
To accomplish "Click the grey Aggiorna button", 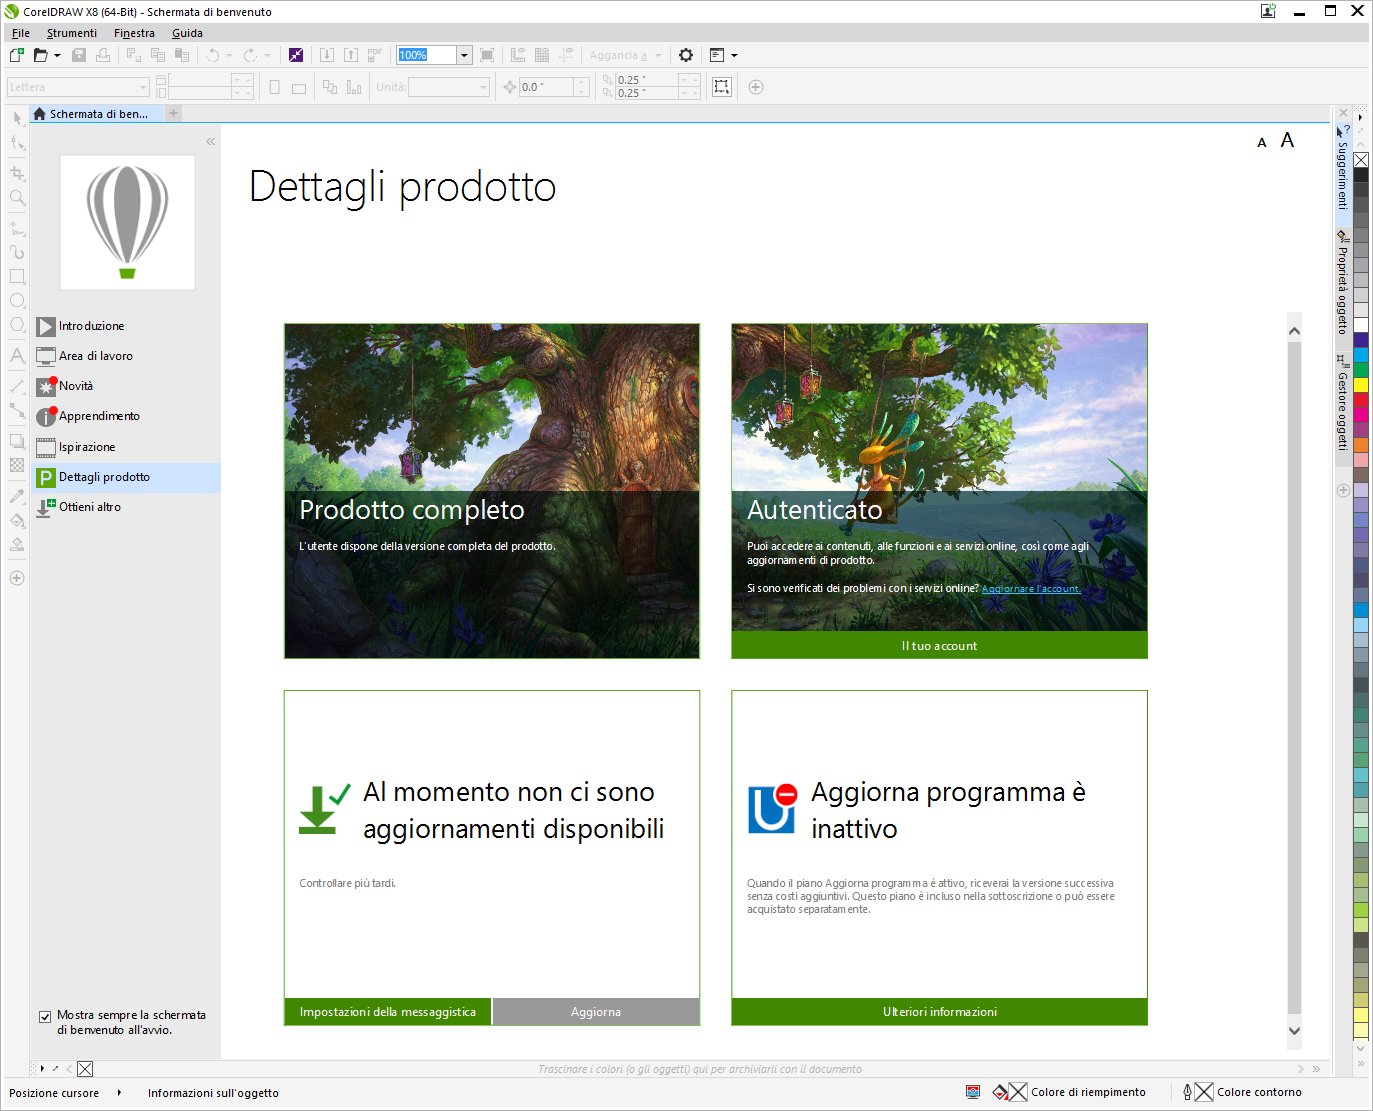I will (x=596, y=1012).
